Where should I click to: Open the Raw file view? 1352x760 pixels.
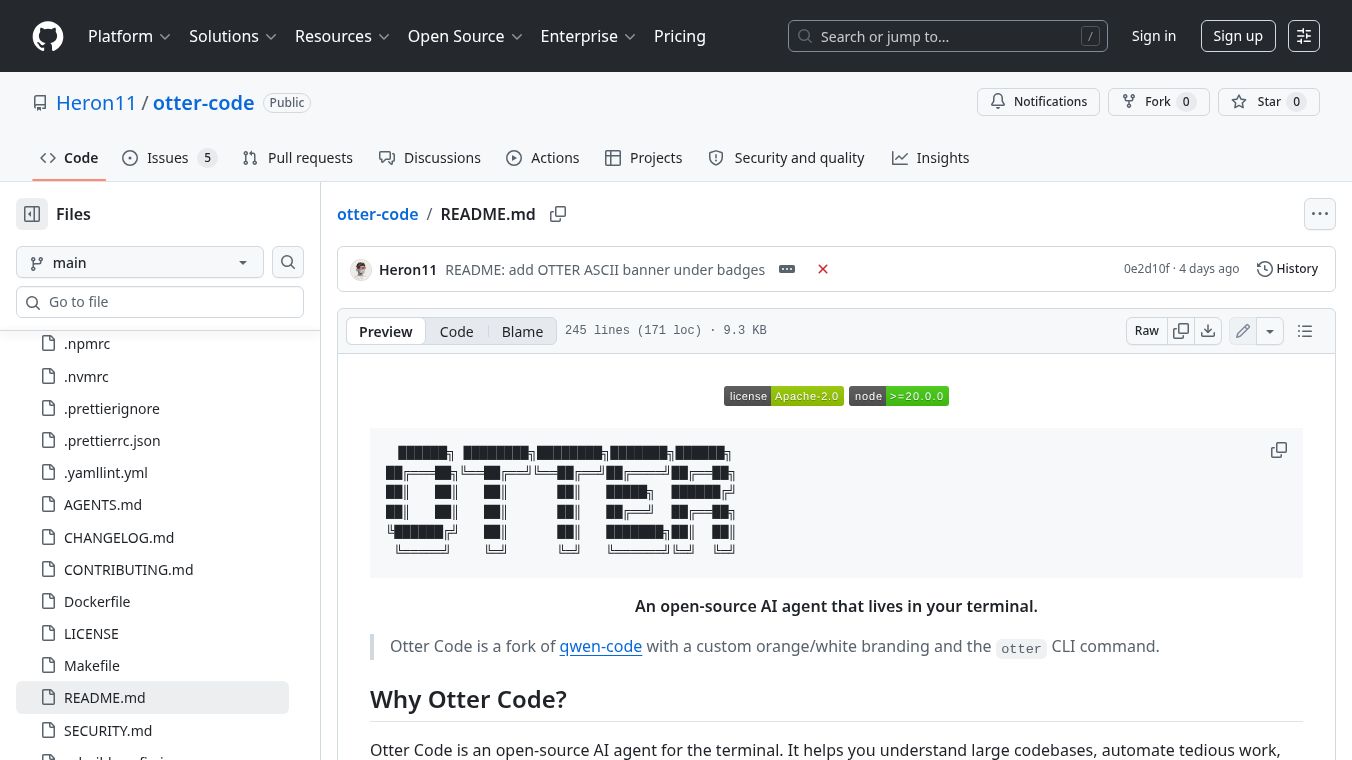[1147, 331]
